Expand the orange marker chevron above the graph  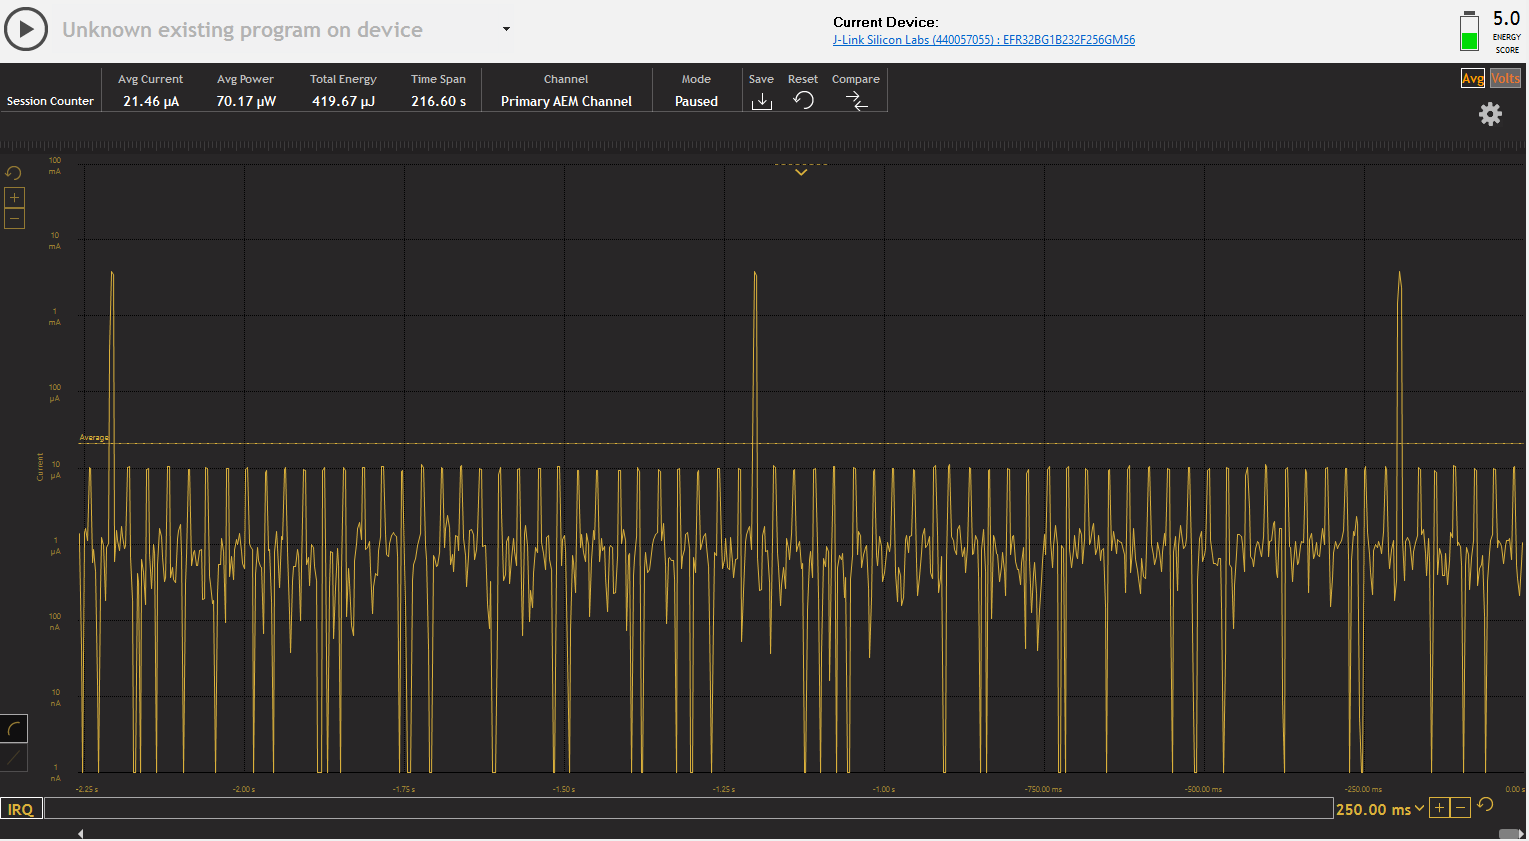coord(800,172)
